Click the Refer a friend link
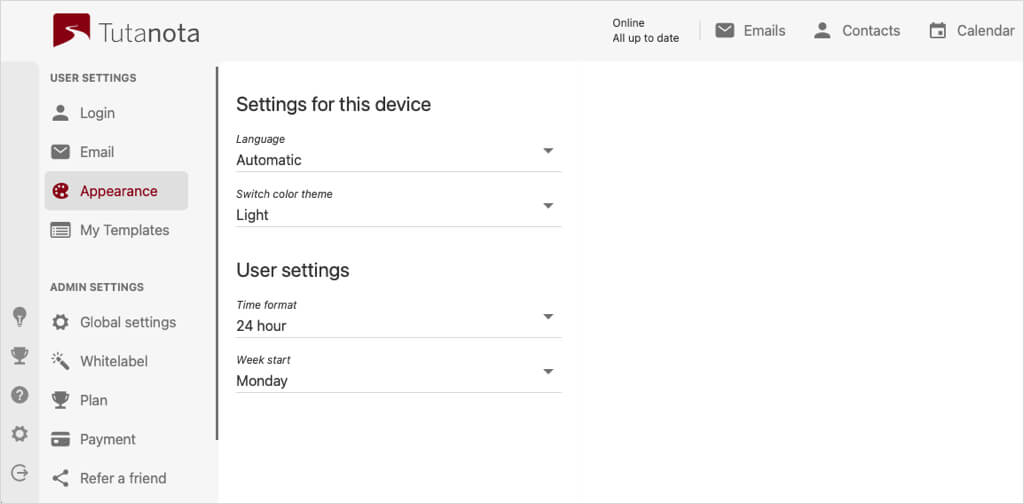Image resolution: width=1024 pixels, height=504 pixels. click(x=123, y=478)
